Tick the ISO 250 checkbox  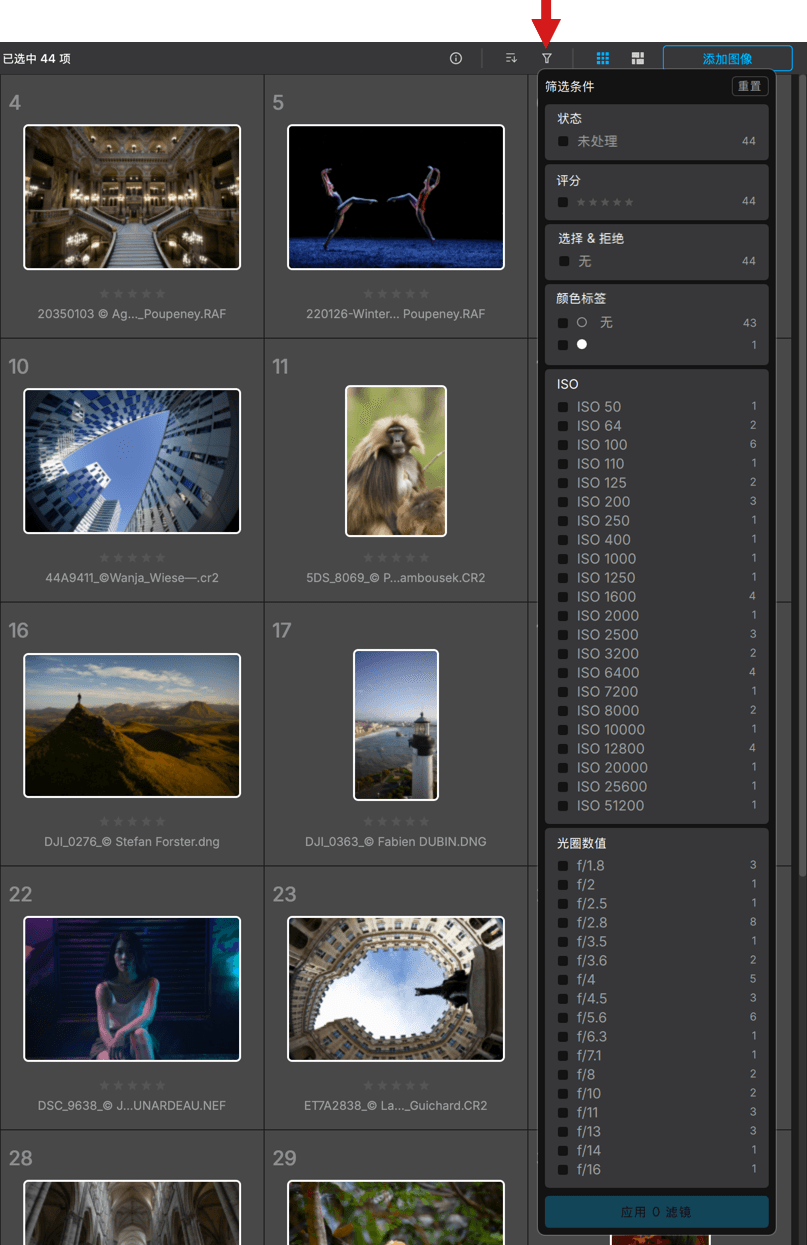(563, 521)
